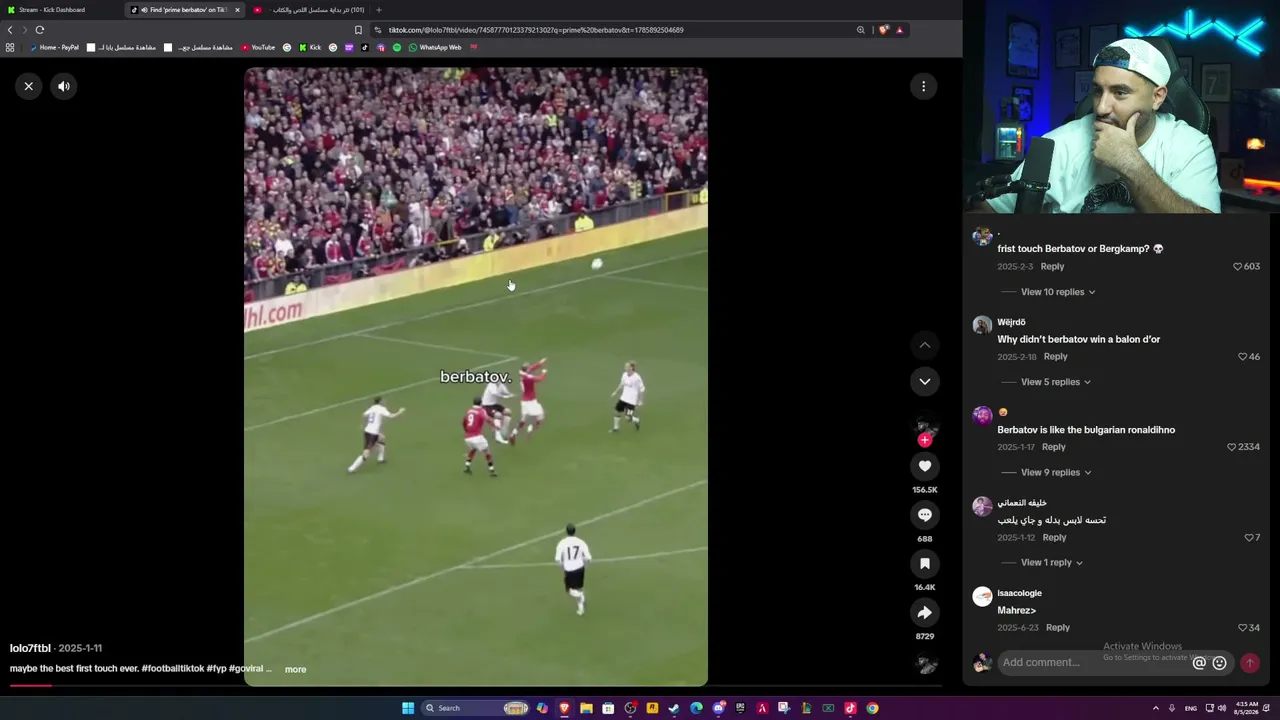
Task: Like the 'Mahrez>' comment with 34 likes
Action: coord(1242,628)
